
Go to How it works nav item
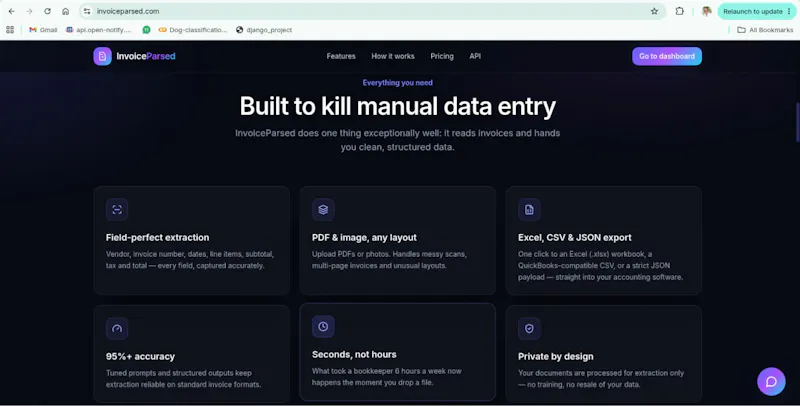click(x=393, y=56)
